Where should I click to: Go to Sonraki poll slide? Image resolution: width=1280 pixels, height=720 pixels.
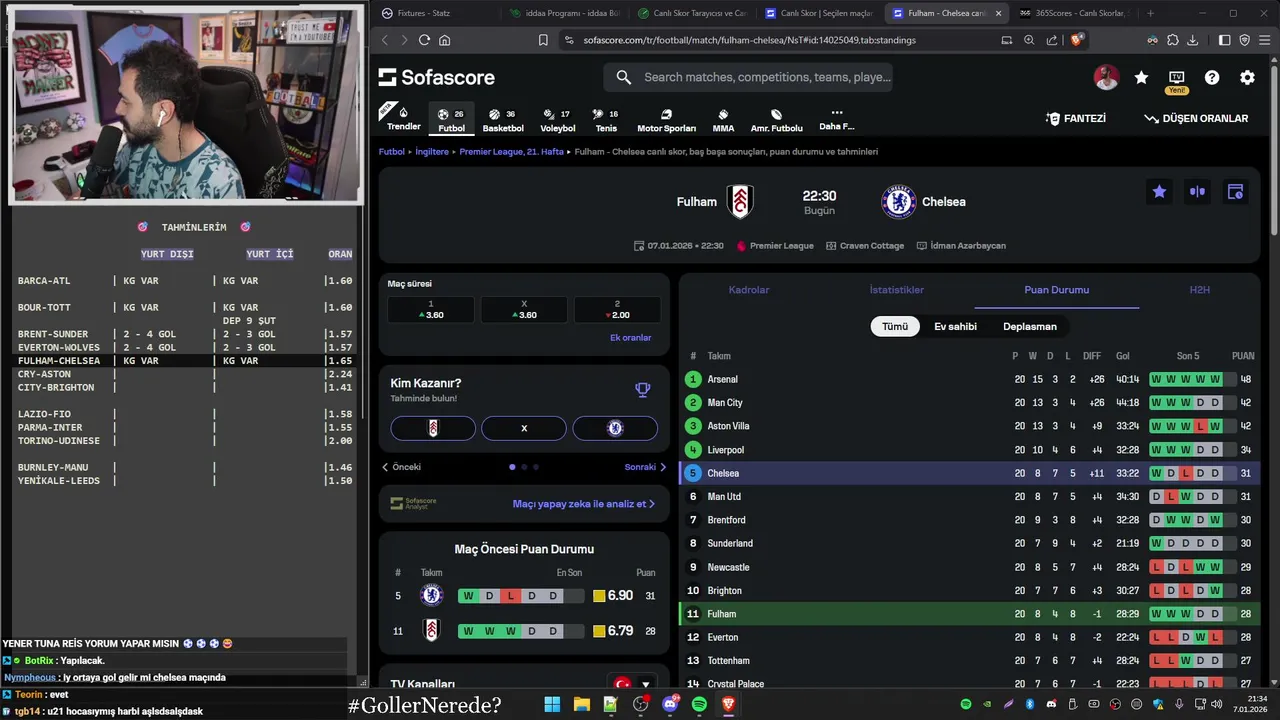[x=645, y=467]
